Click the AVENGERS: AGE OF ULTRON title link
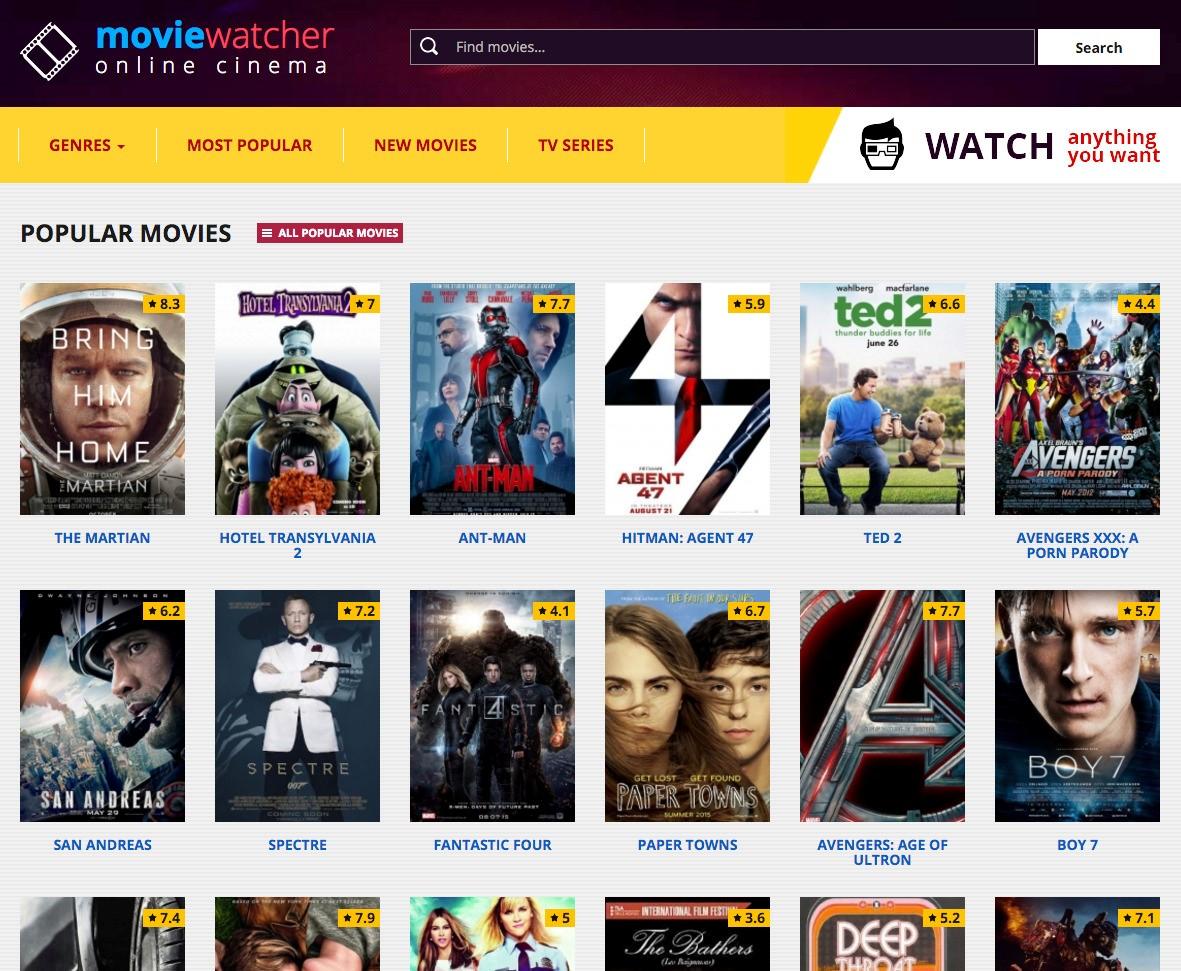 click(882, 853)
